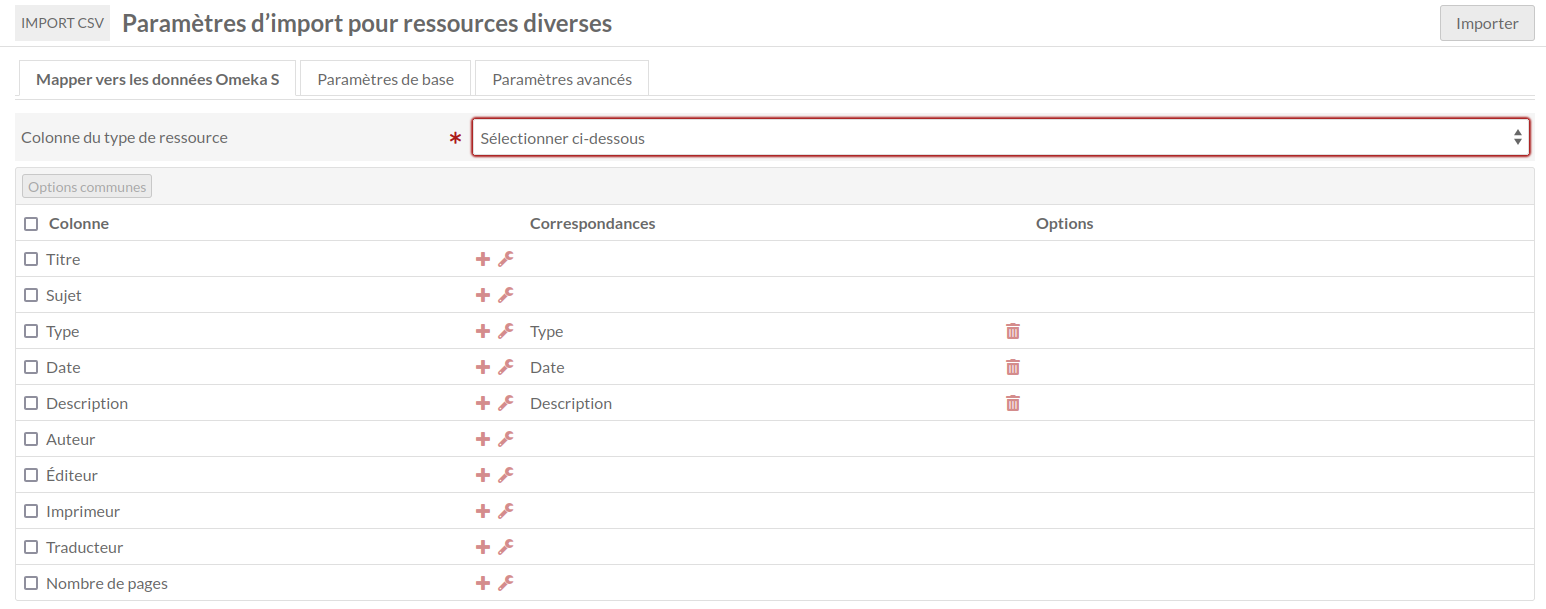Add a mapping for the Date row
Viewport: 1546px width, 609px height.
pyautogui.click(x=482, y=367)
